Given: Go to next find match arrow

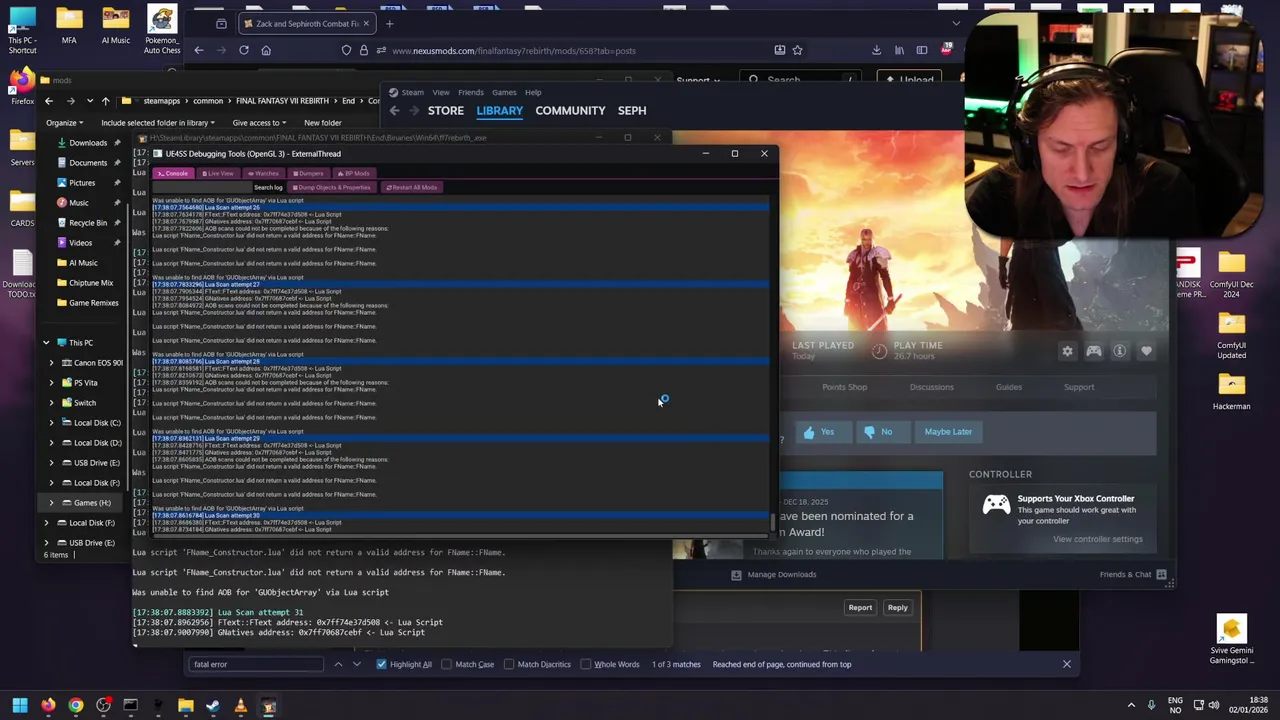Looking at the screenshot, I should click(357, 664).
